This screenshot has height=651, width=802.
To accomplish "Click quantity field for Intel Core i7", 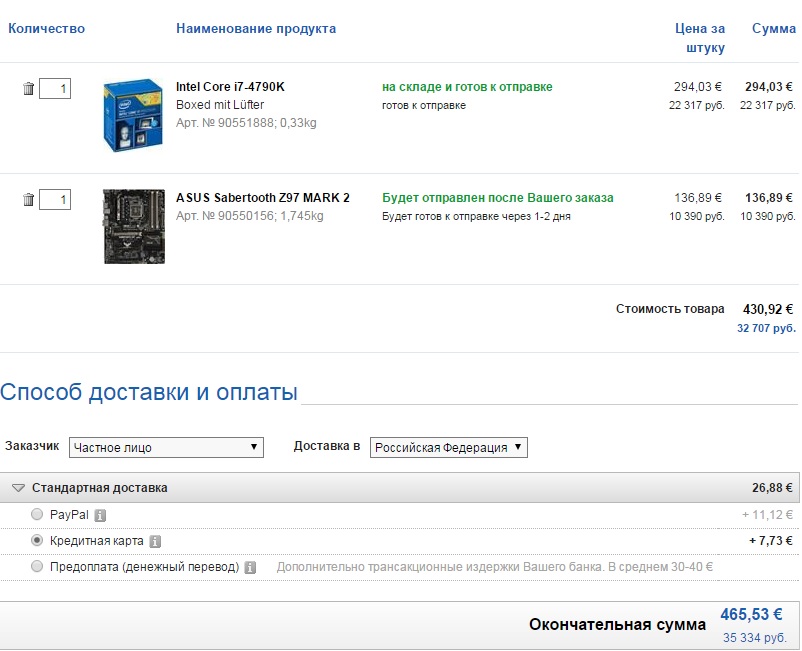I will (55, 88).
